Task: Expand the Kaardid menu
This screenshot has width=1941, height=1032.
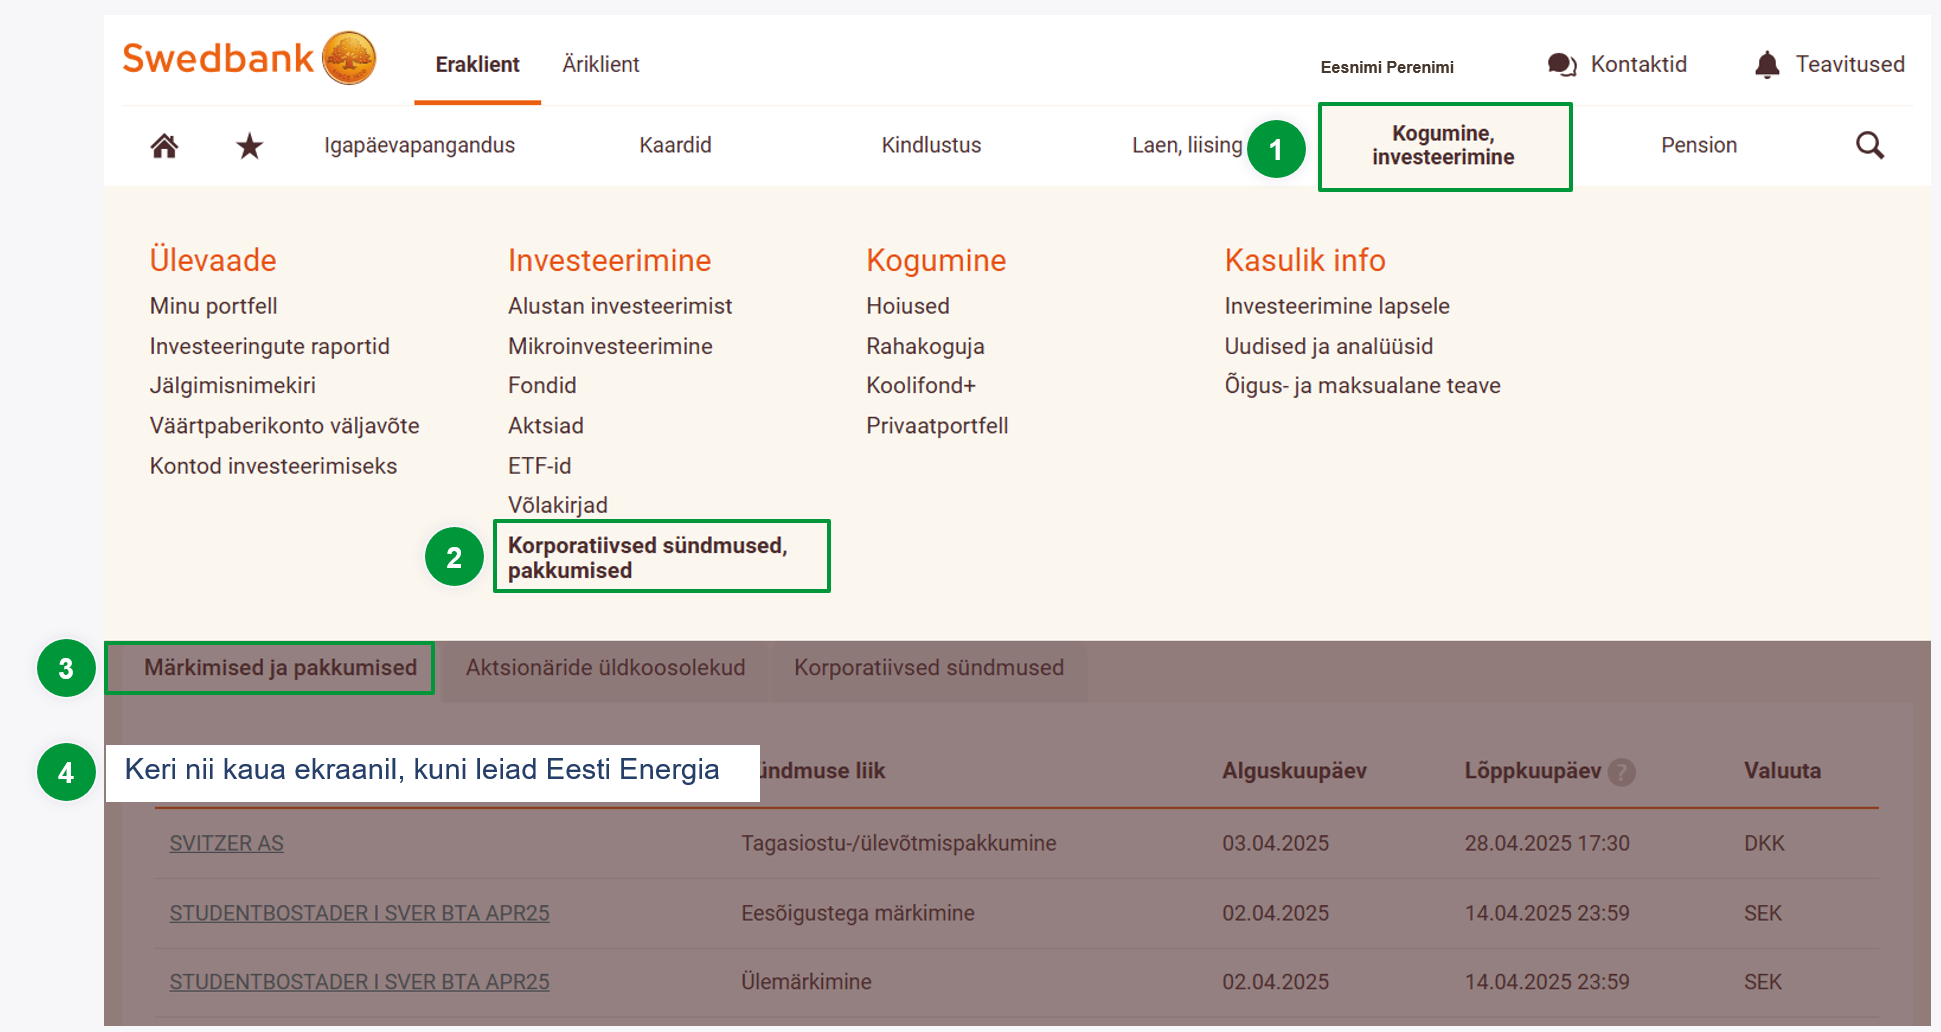Action: point(675,146)
